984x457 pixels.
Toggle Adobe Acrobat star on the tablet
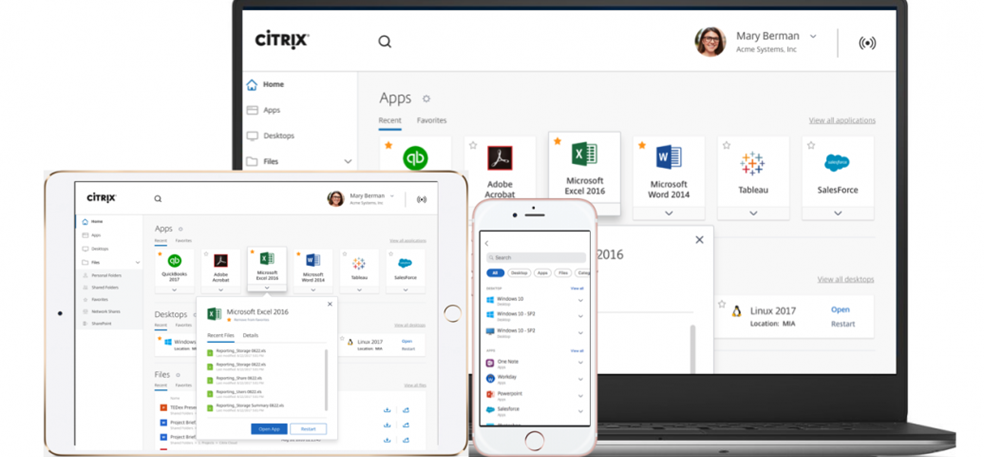click(206, 254)
